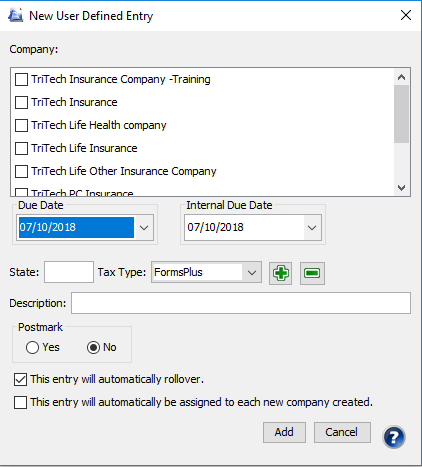
Task: Click the company list scroll down arrow
Action: point(401,188)
